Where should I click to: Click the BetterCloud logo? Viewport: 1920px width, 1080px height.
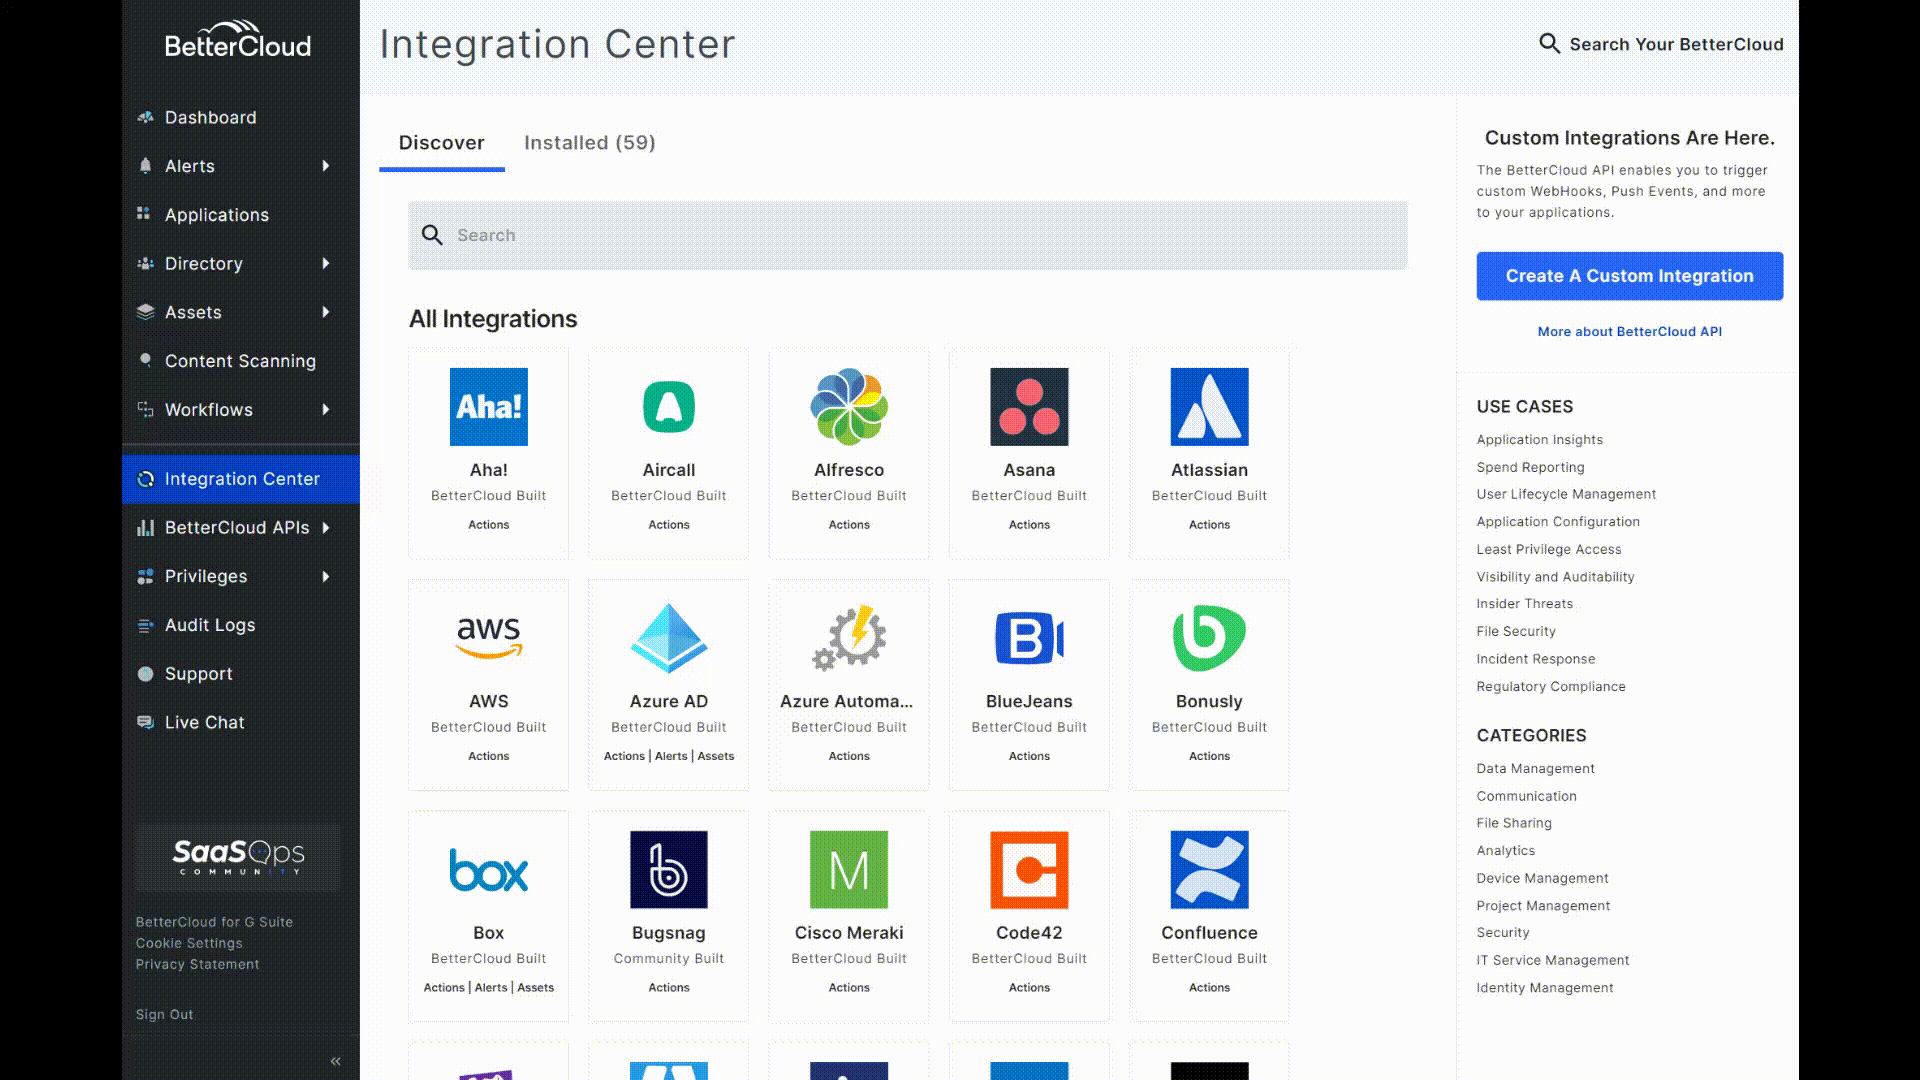point(238,40)
